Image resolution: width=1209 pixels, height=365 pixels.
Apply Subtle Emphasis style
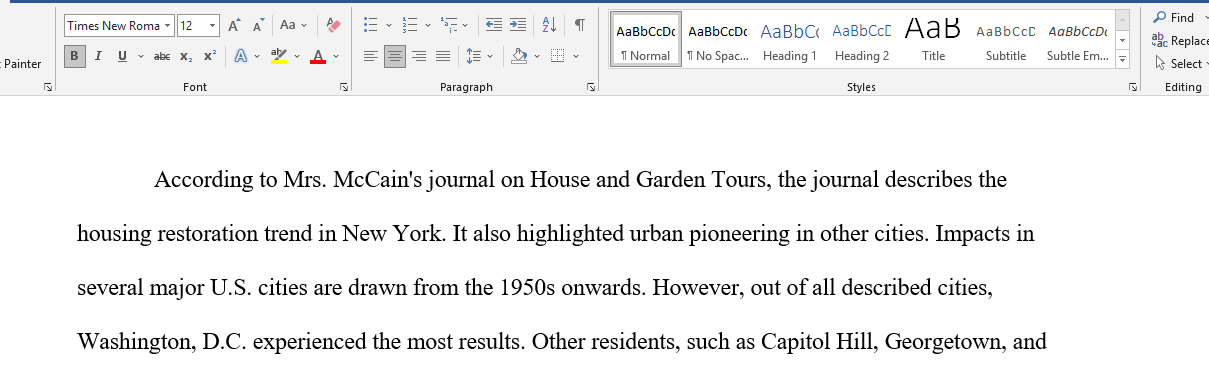click(1078, 39)
